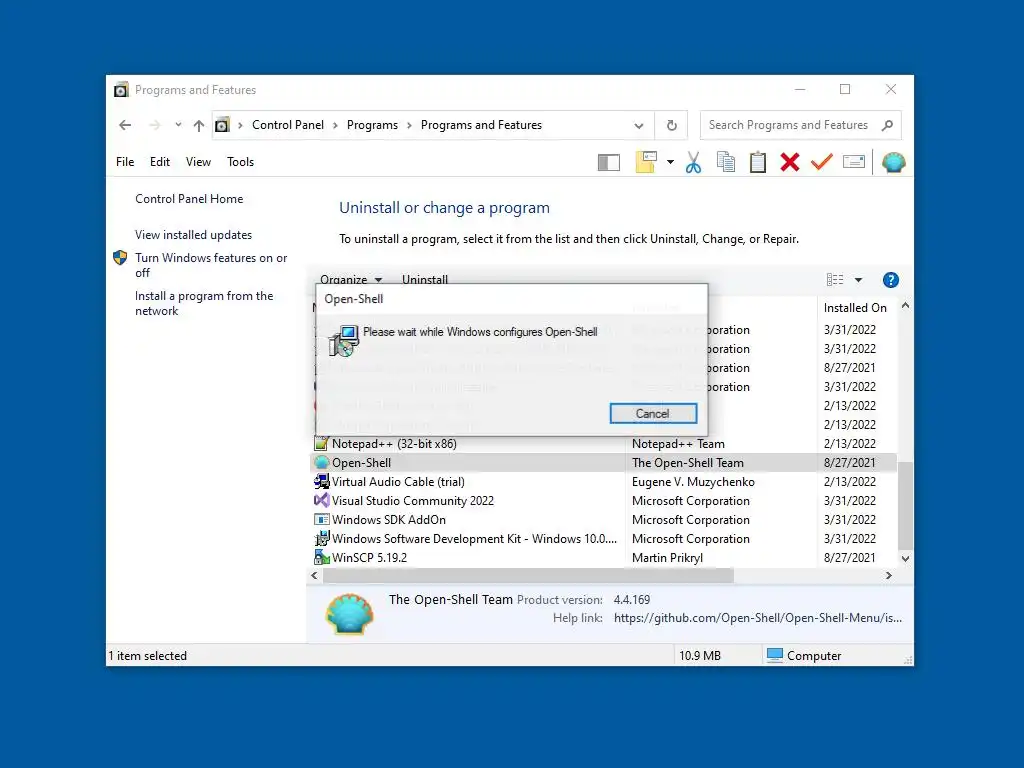
Task: Click the Open-Shell list row icon
Action: pos(321,462)
